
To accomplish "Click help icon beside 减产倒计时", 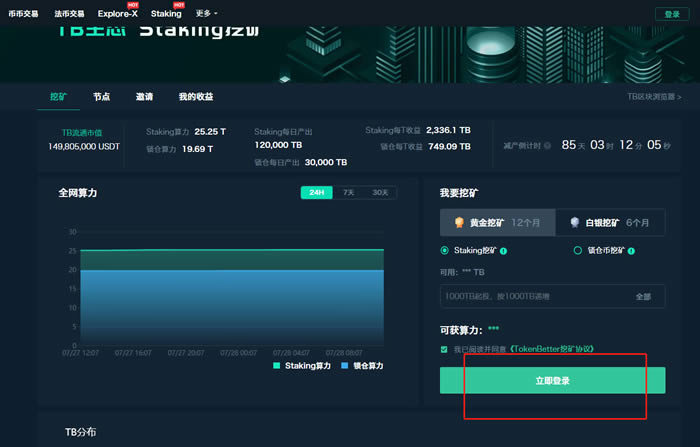I will click(x=547, y=146).
